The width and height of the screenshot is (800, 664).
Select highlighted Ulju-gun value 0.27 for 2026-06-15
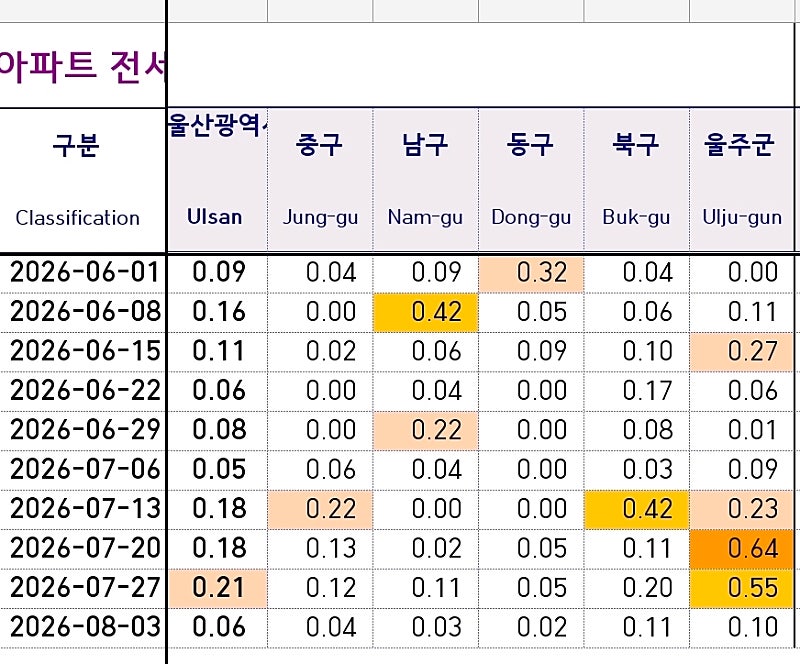[x=742, y=352]
